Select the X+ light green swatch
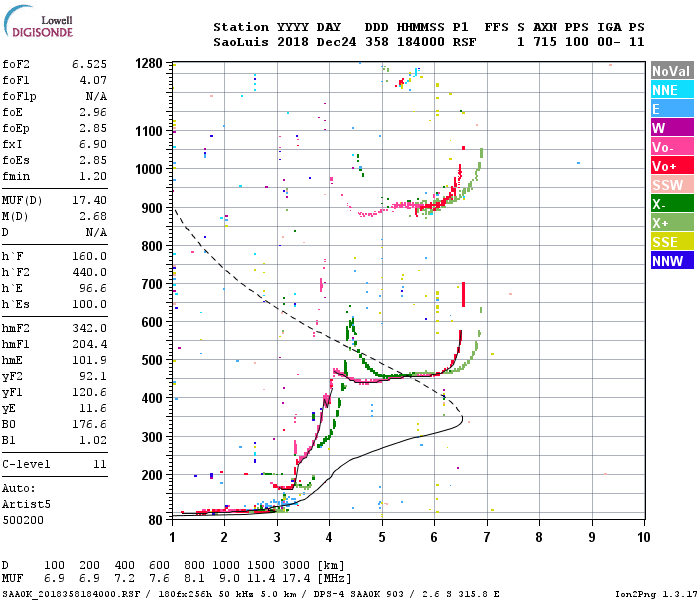 tap(672, 222)
